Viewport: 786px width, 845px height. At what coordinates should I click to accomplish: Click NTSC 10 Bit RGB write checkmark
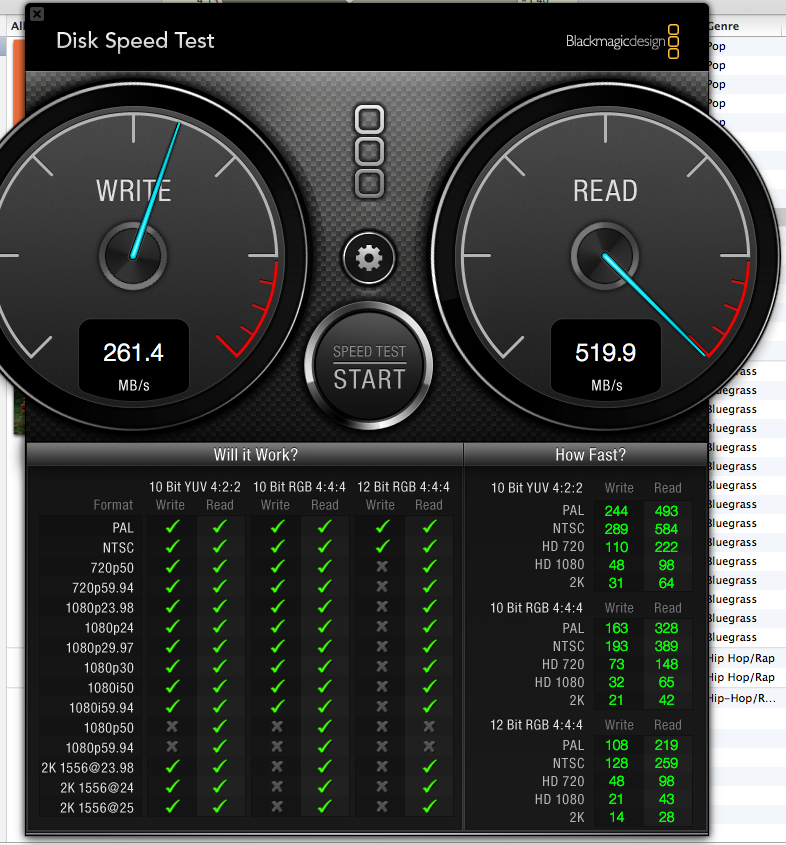click(x=277, y=546)
